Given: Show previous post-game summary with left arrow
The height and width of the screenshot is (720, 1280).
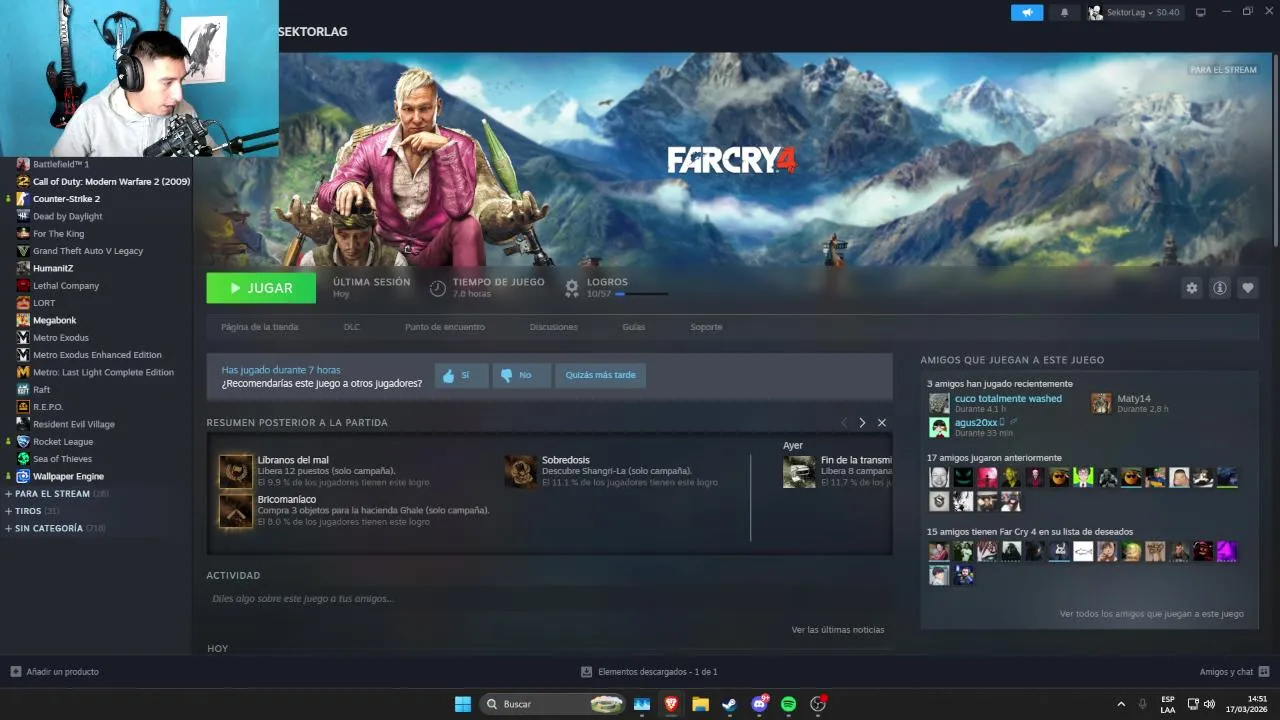Looking at the screenshot, I should [x=843, y=423].
